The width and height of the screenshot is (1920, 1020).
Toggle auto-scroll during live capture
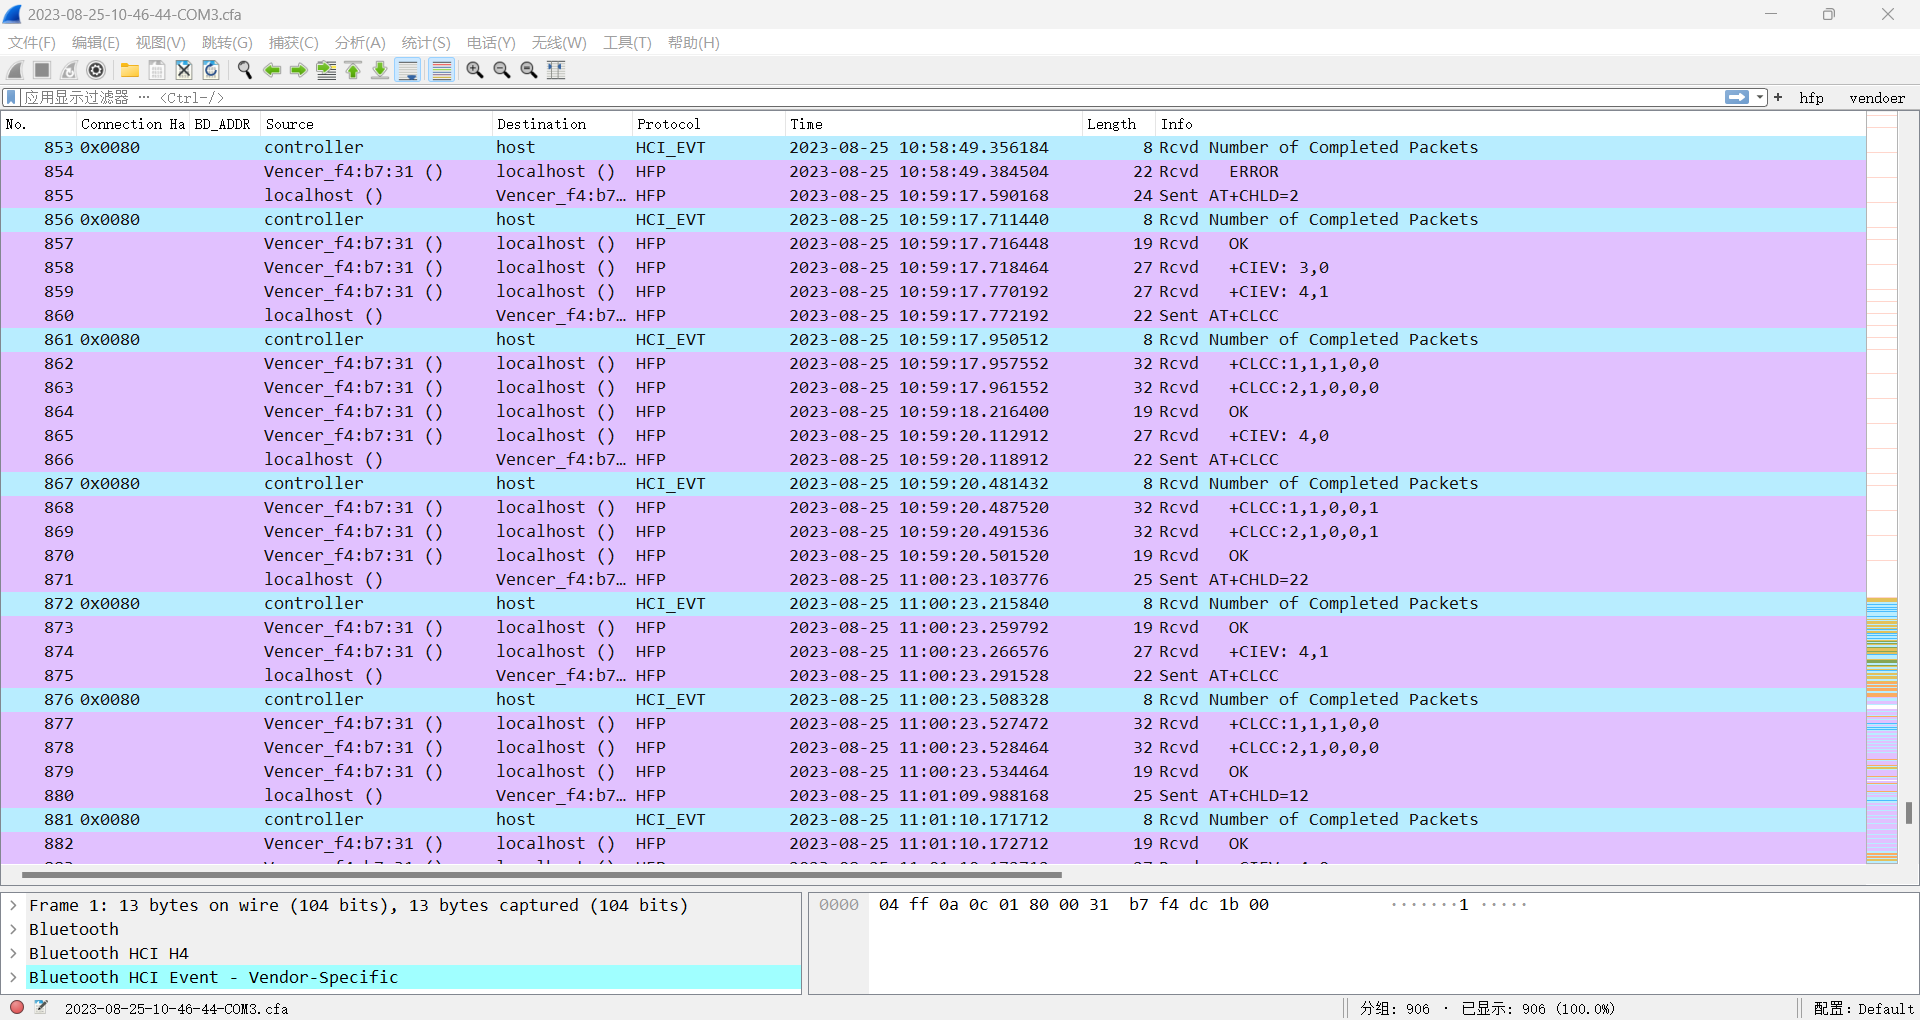pos(408,70)
